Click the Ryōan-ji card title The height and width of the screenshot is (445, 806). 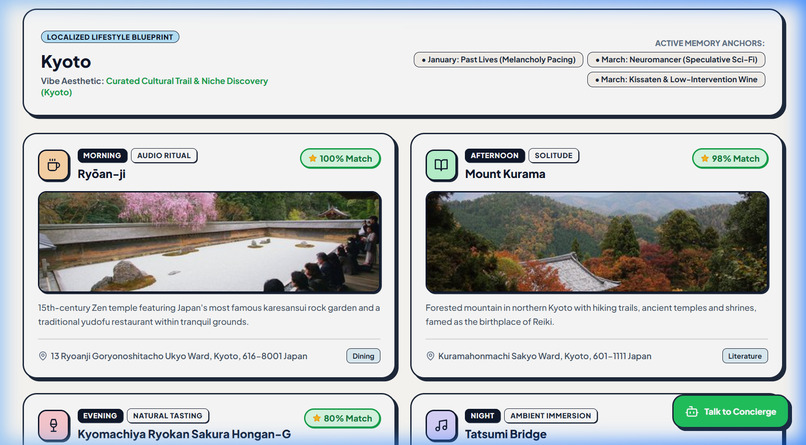[x=101, y=174]
